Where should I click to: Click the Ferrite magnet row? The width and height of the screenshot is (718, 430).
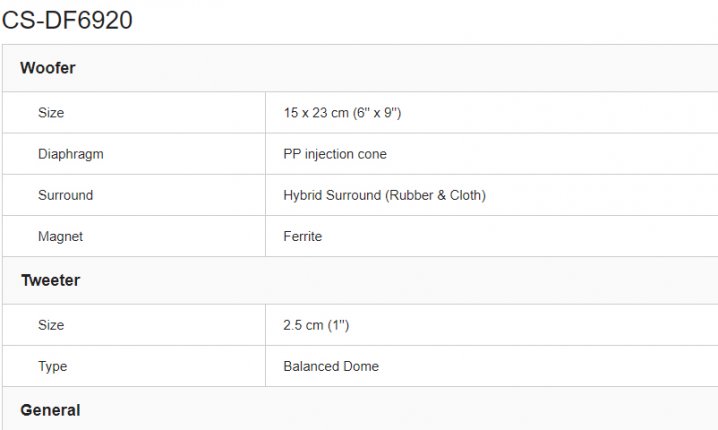[x=360, y=236]
